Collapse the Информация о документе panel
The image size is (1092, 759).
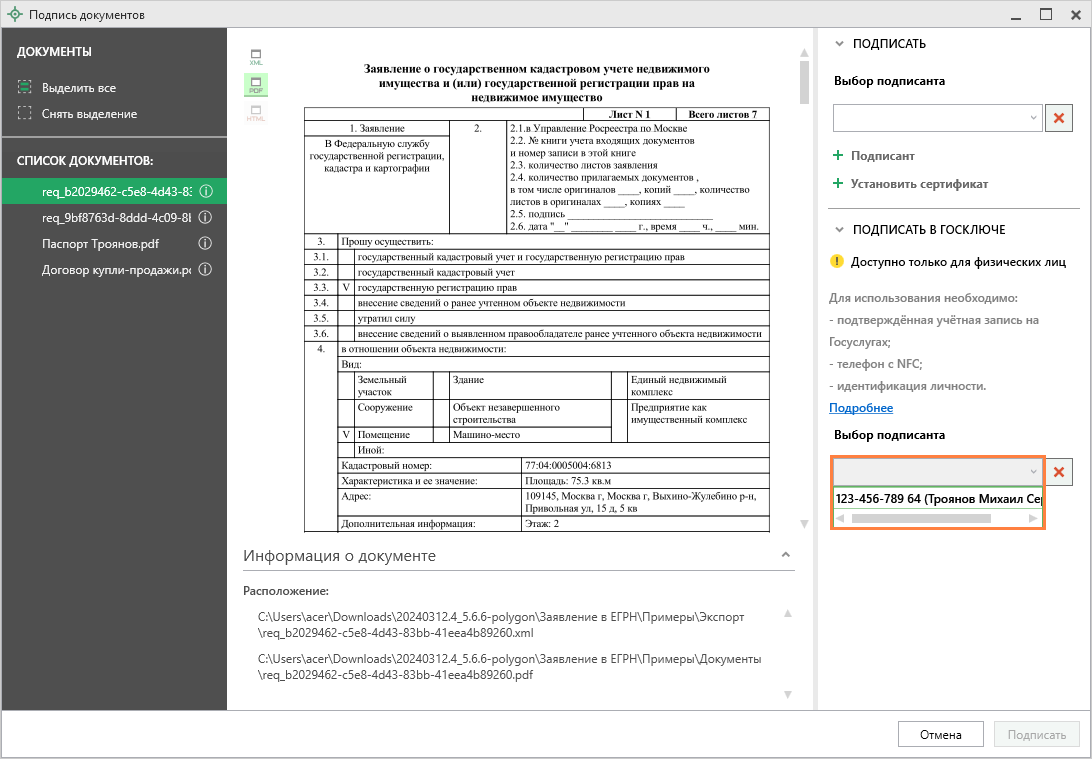[x=785, y=555]
